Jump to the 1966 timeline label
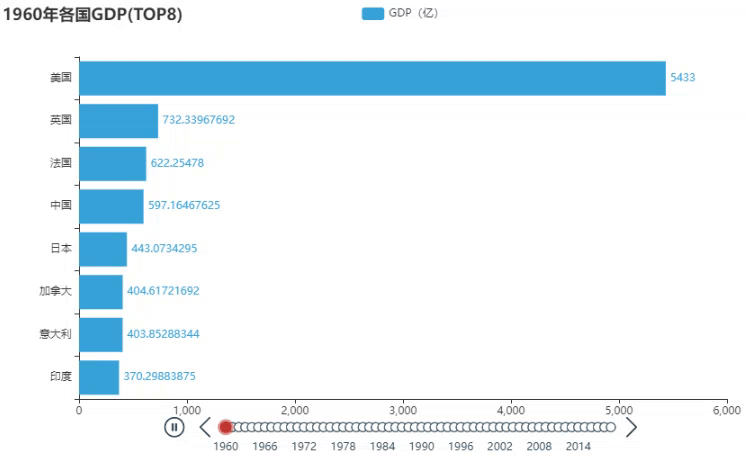This screenshot has height=458, width=748. 265,447
